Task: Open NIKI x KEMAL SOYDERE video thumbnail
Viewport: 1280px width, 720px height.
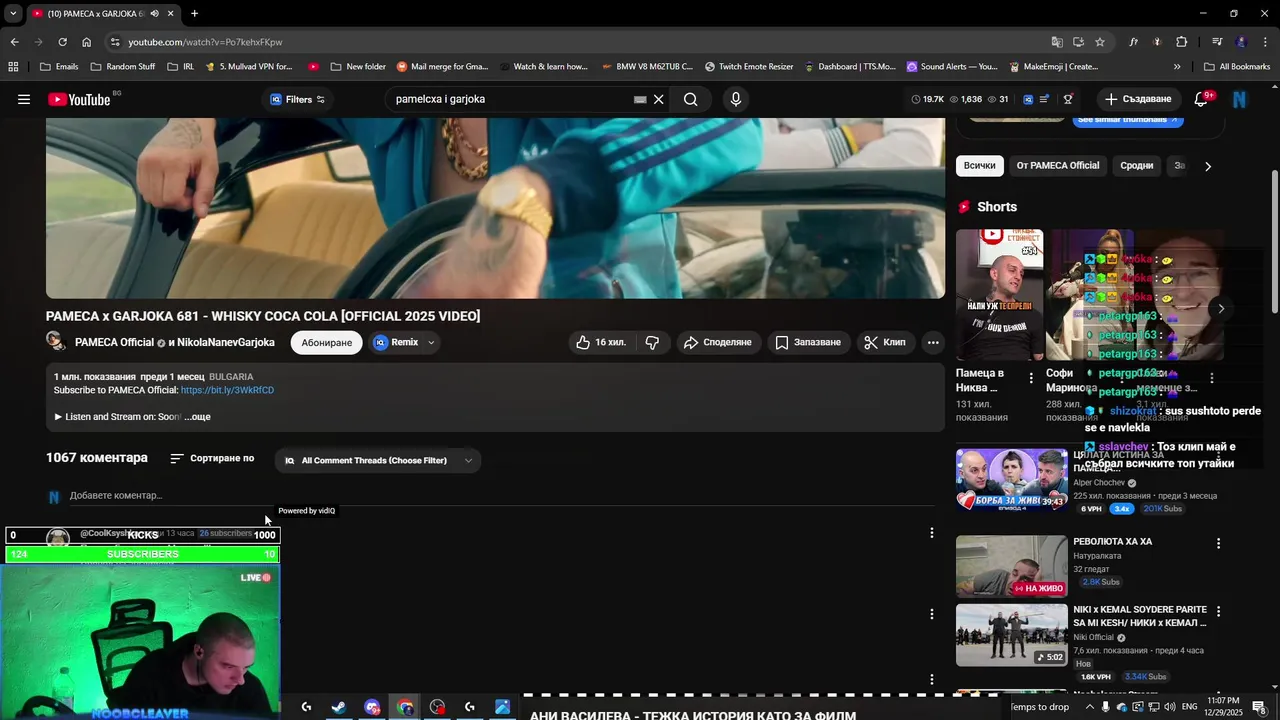Action: [x=1011, y=634]
